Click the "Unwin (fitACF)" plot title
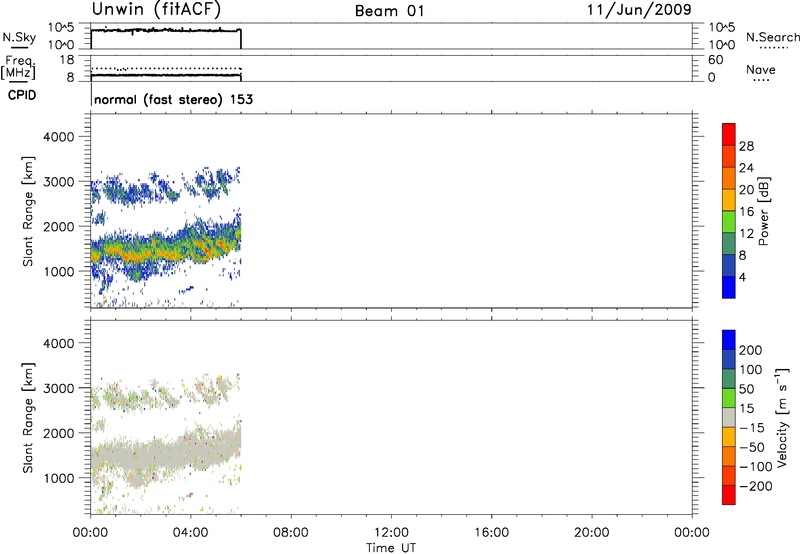Viewport: 800px width, 554px height. [x=156, y=9]
